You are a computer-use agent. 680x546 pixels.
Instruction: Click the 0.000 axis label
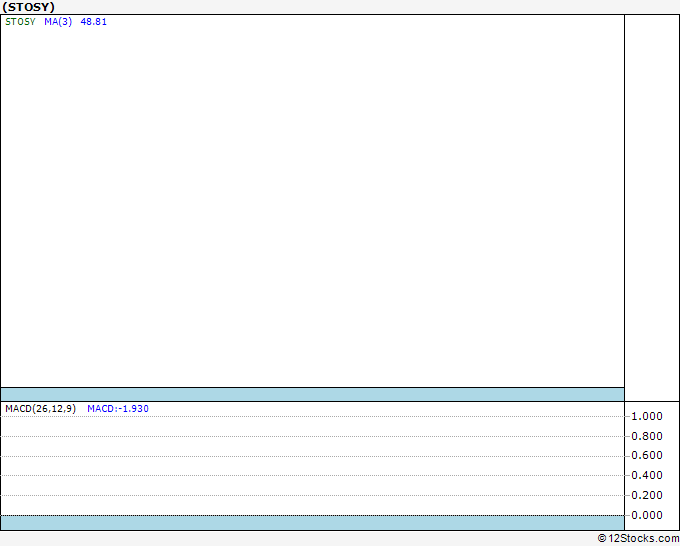click(647, 516)
